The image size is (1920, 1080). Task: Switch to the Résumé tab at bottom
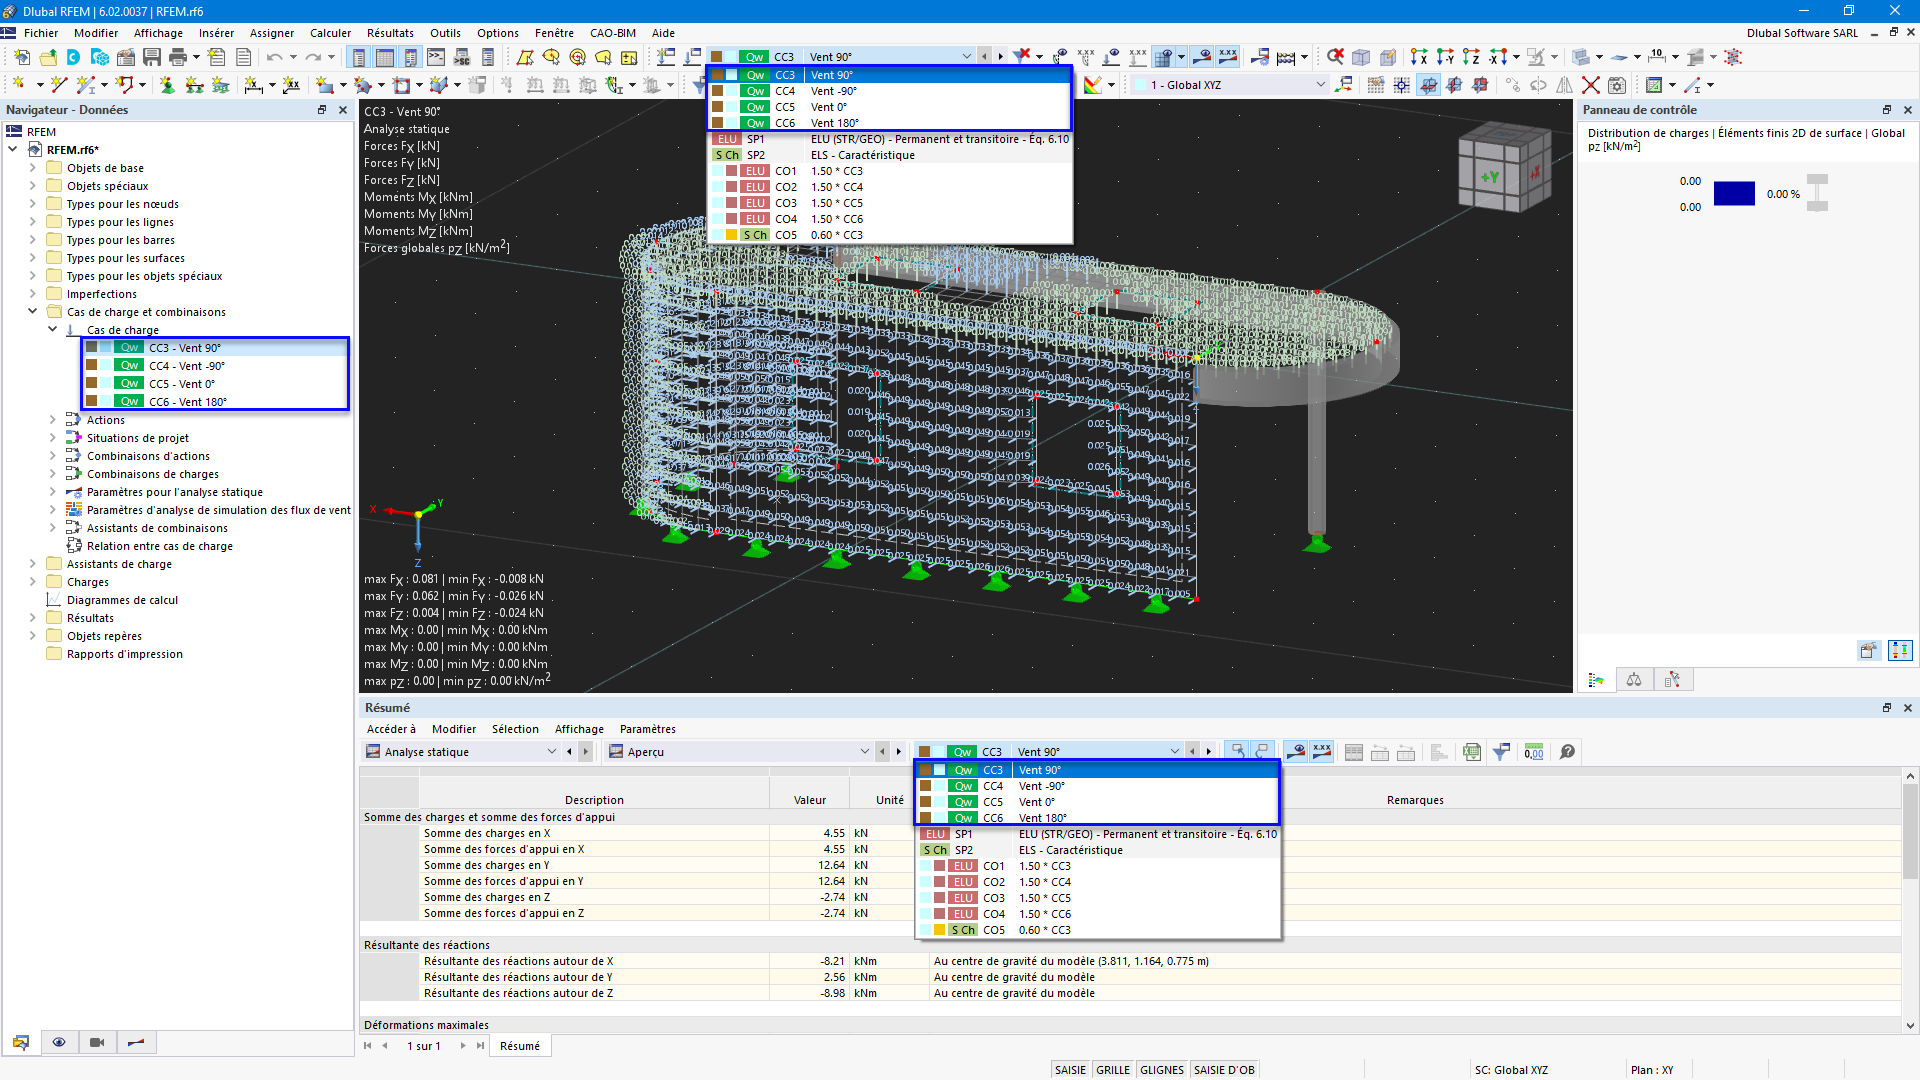pyautogui.click(x=520, y=1046)
